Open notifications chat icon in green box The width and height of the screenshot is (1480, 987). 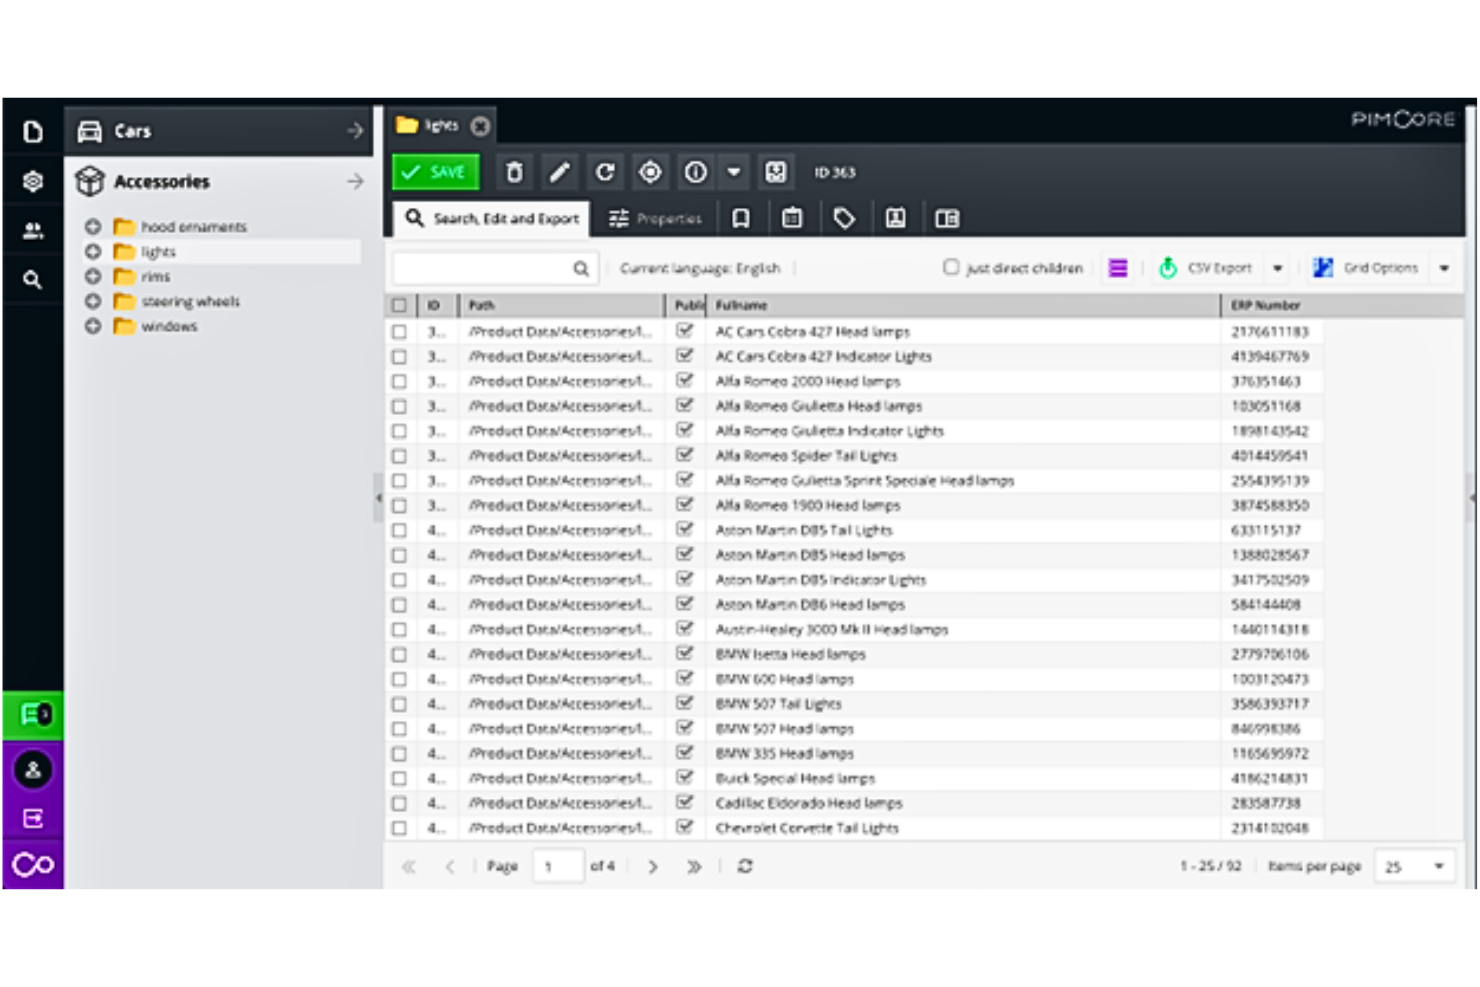click(34, 715)
